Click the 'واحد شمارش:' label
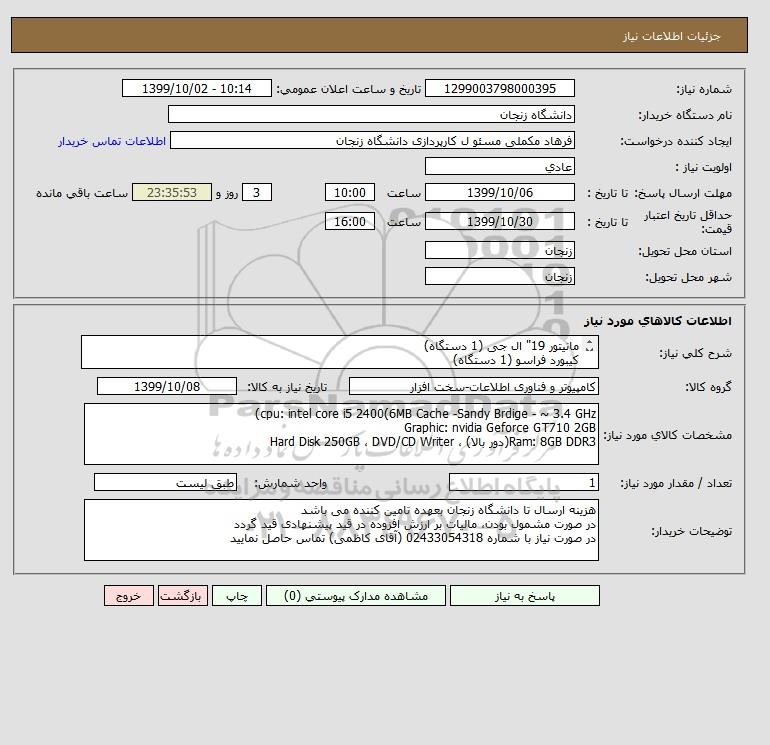Image resolution: width=770 pixels, height=745 pixels. tap(290, 483)
